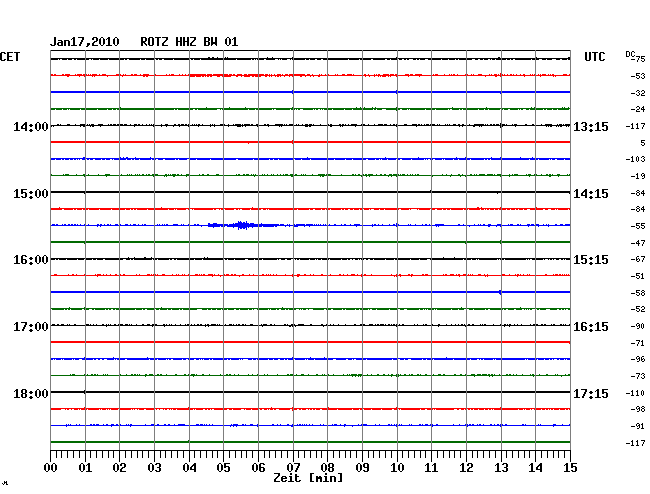
Task: Click the x-axis minute tick label 02
Action: [119, 468]
